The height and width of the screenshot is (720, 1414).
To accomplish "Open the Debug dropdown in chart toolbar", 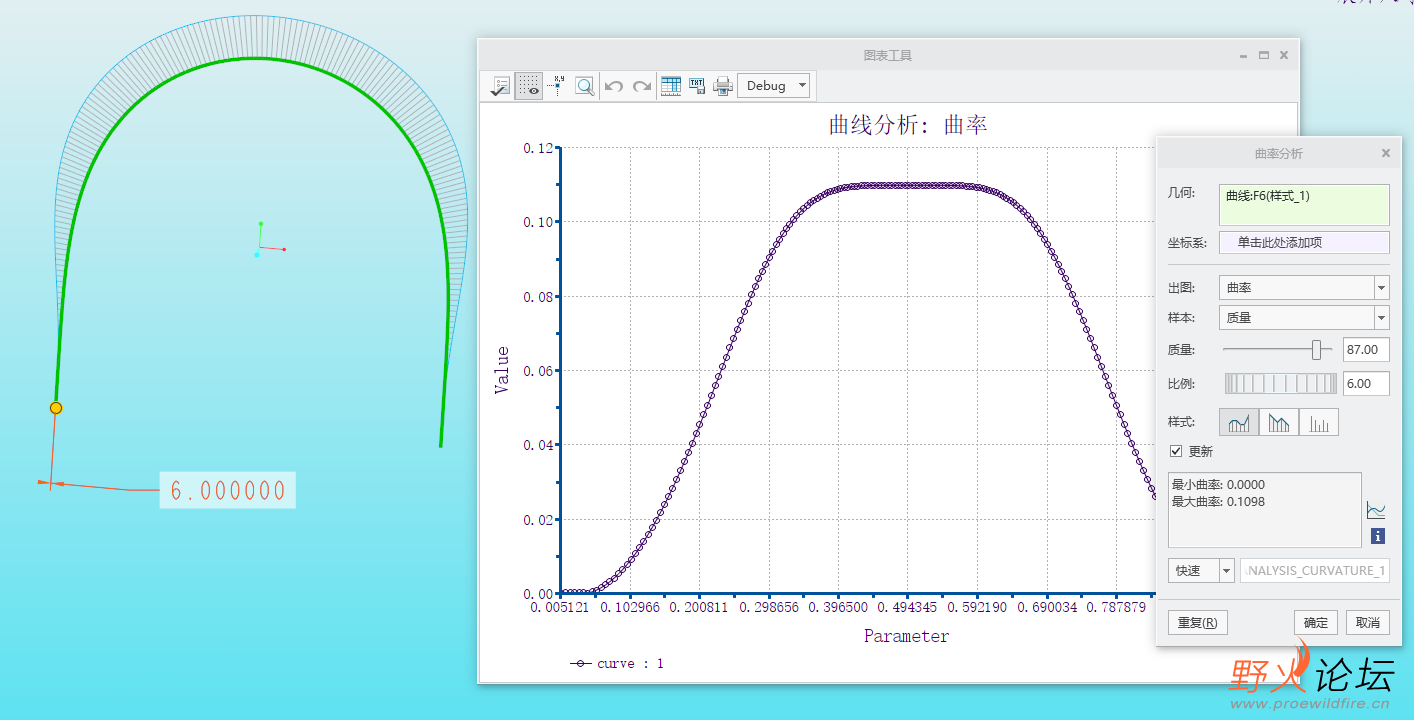I will [x=774, y=86].
